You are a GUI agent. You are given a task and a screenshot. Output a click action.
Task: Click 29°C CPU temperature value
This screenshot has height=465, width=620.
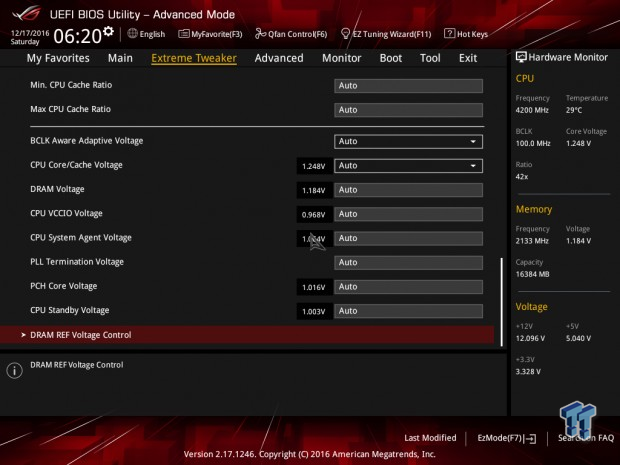tap(574, 110)
